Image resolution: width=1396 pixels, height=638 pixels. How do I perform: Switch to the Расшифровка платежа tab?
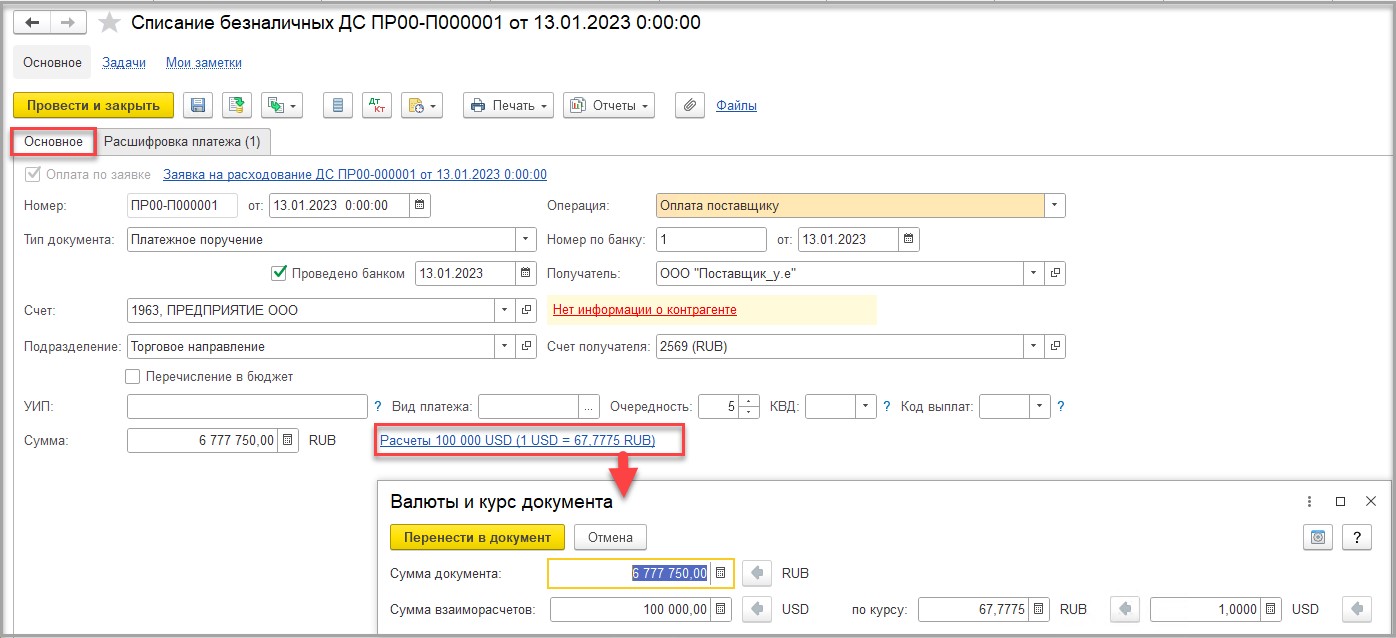183,142
